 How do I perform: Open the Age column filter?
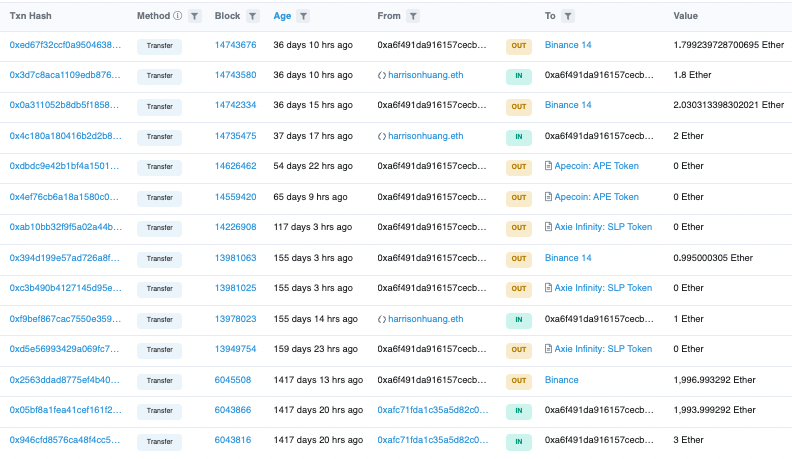303,16
